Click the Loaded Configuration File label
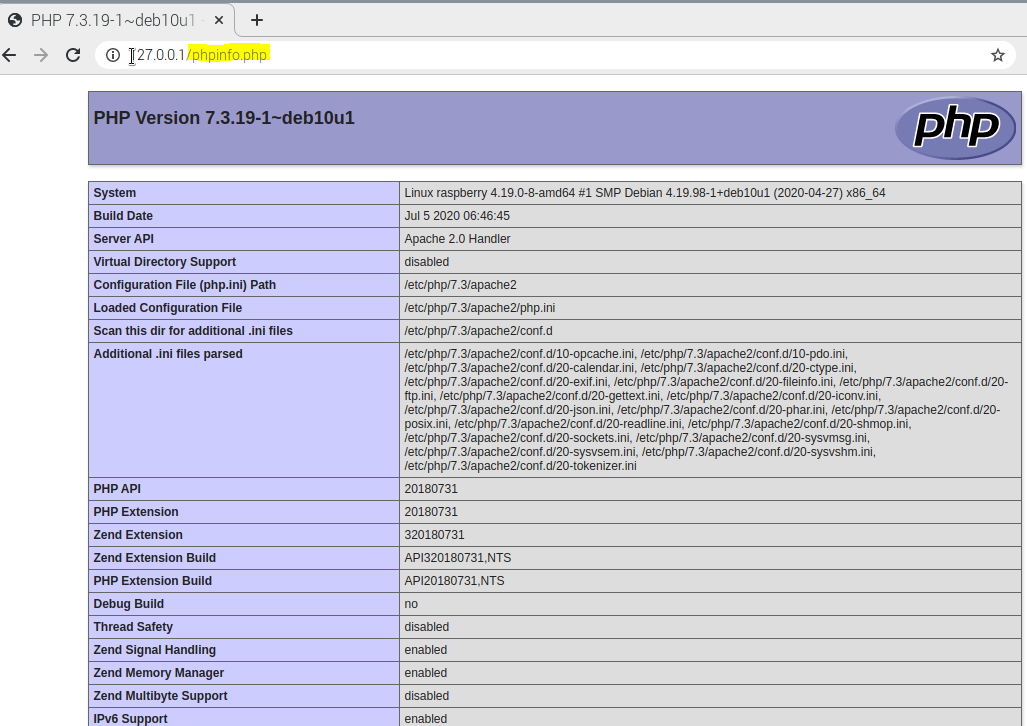 click(x=168, y=307)
